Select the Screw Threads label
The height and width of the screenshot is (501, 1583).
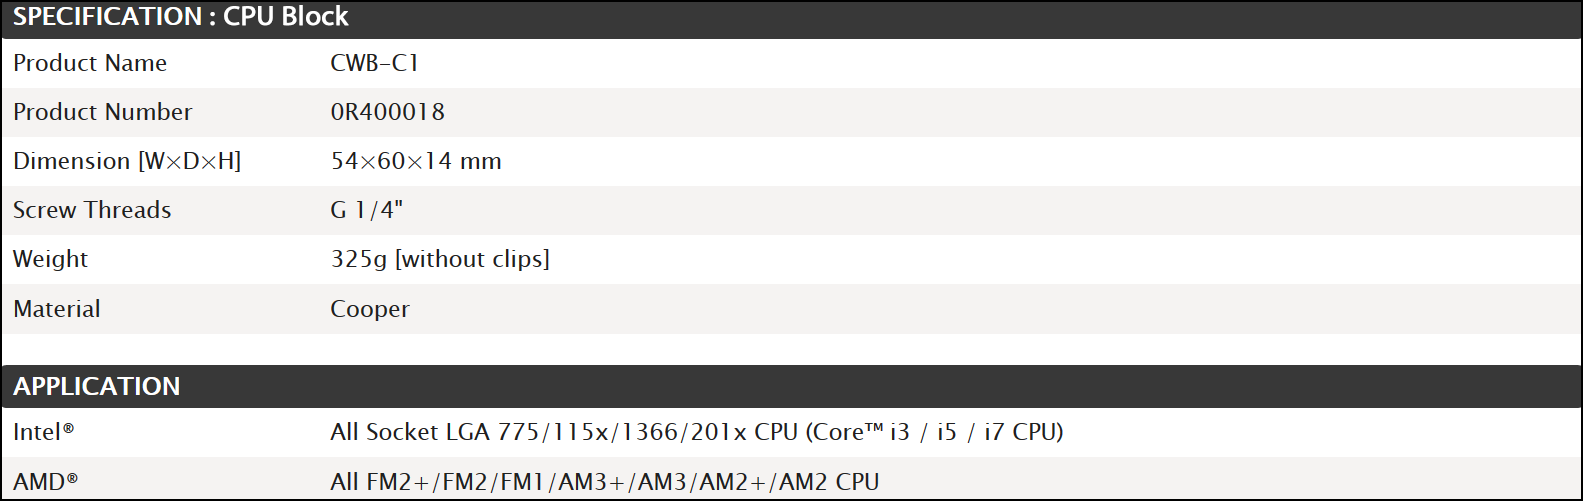click(x=92, y=210)
